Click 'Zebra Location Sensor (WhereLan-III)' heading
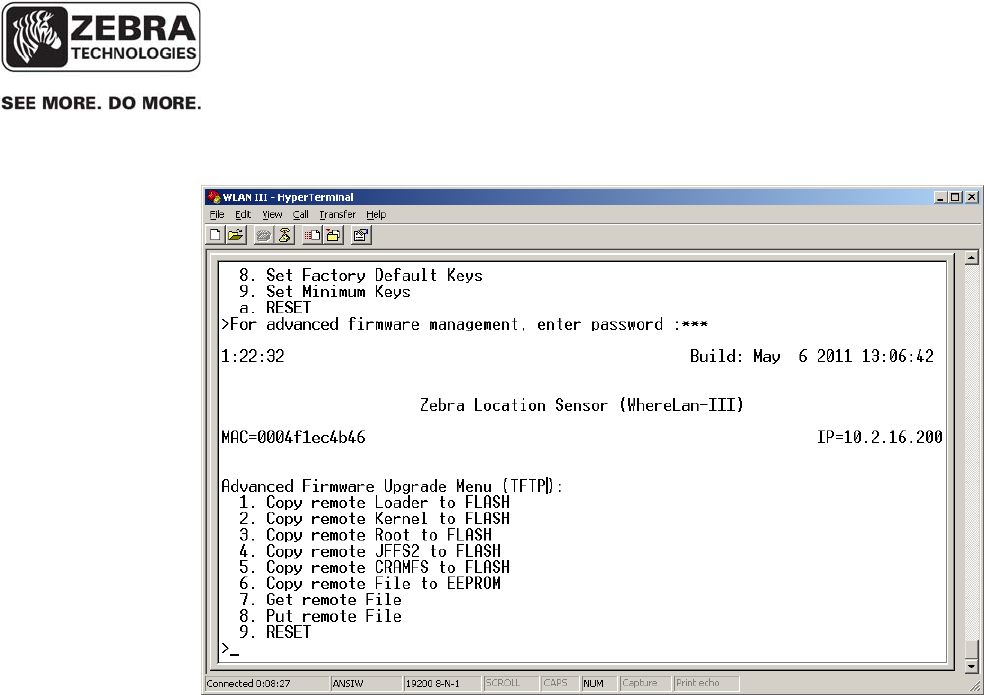 point(582,406)
